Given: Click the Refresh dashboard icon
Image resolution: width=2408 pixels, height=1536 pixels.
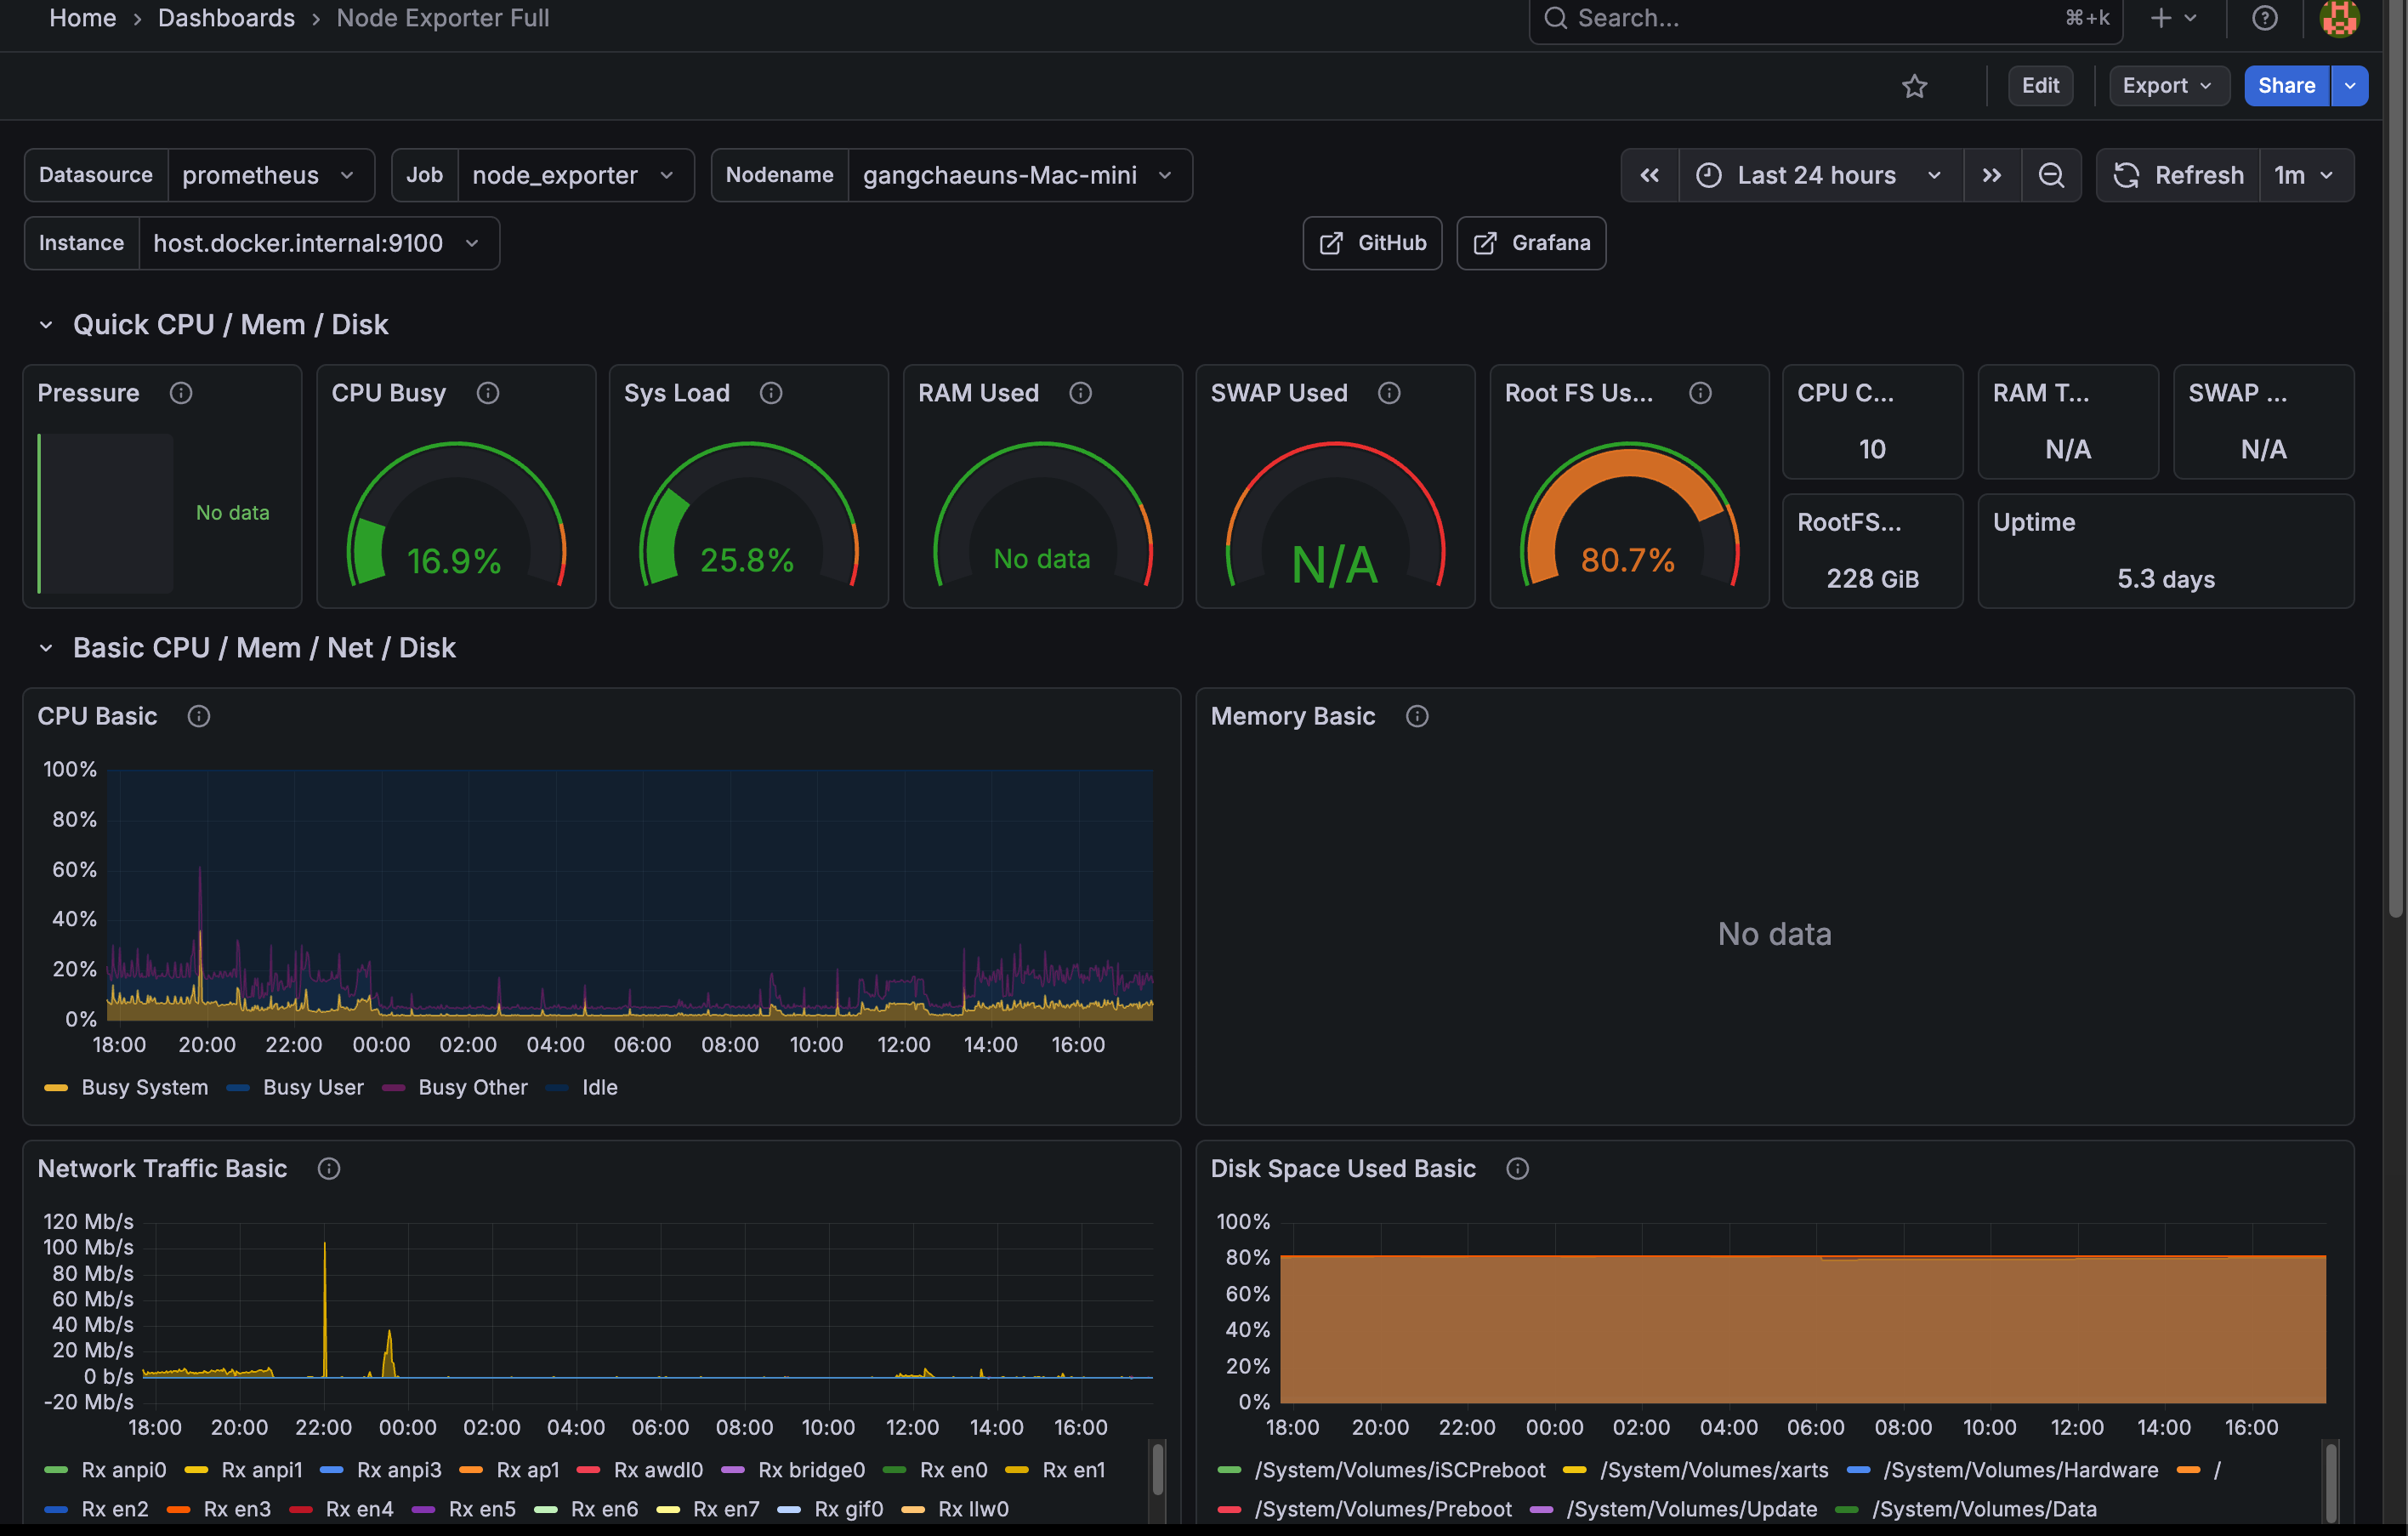Looking at the screenshot, I should (2127, 175).
